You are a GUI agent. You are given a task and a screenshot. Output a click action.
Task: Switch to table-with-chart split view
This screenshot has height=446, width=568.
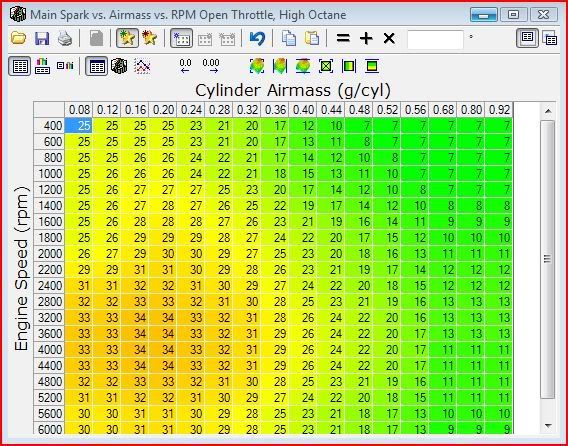42,66
